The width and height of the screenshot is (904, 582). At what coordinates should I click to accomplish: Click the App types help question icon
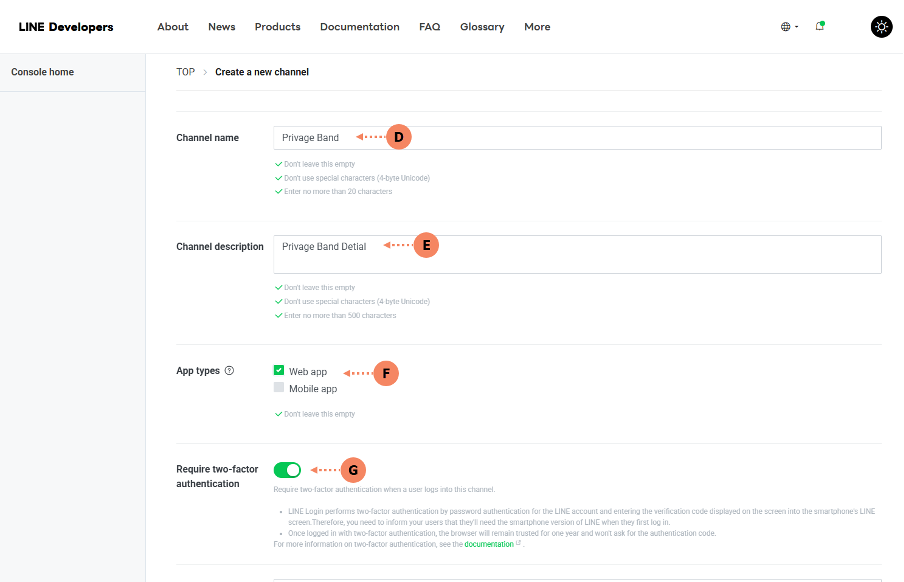229,371
